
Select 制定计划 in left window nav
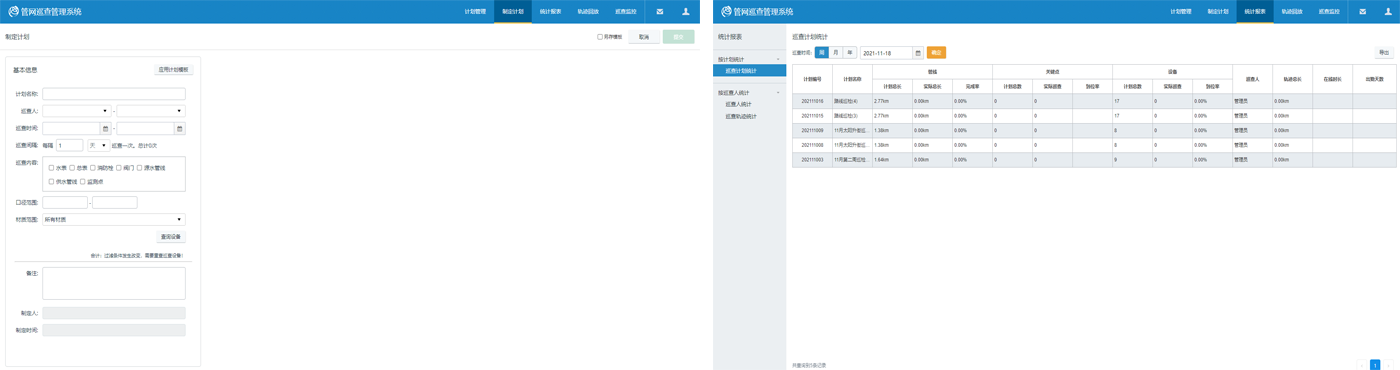(x=513, y=12)
